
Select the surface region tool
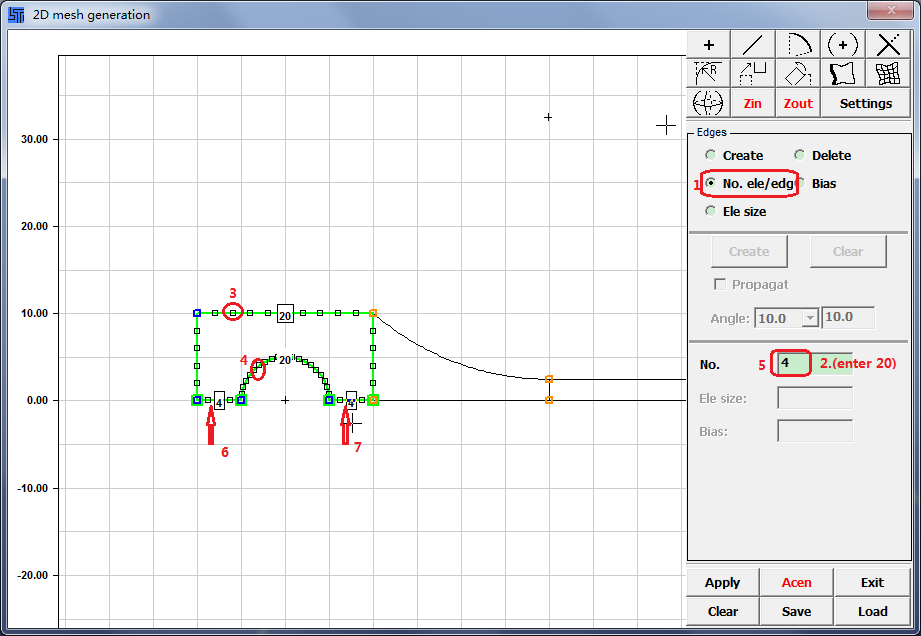843,73
